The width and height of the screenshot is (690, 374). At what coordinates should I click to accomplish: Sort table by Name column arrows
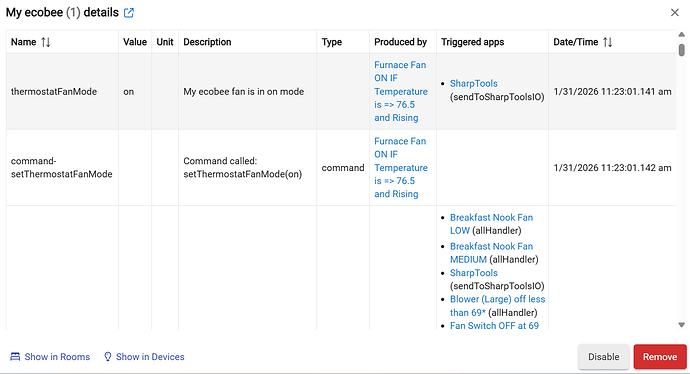tap(46, 42)
